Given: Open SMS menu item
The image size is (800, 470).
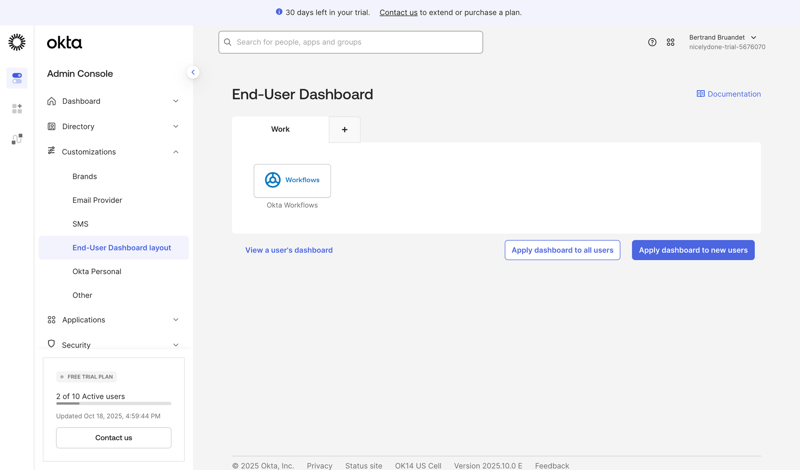Looking at the screenshot, I should coord(81,224).
